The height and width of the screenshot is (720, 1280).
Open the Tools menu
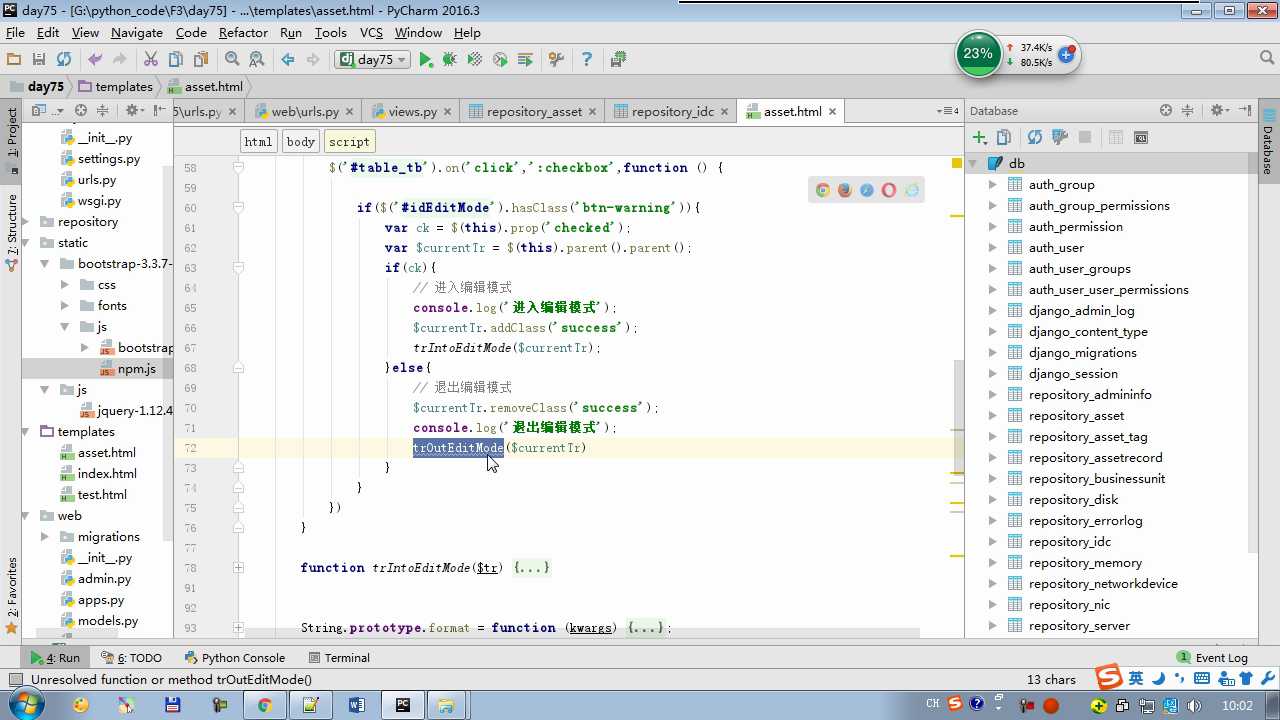pos(330,33)
